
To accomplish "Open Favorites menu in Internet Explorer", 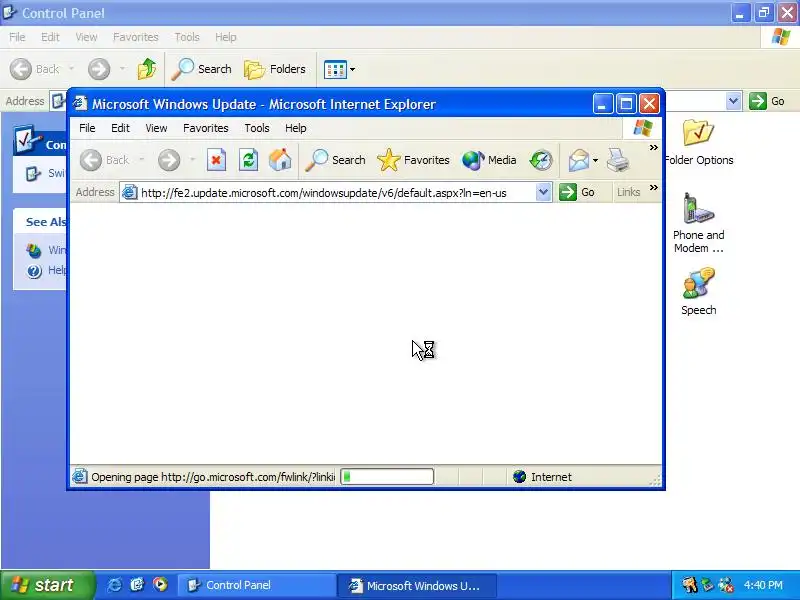I will click(206, 128).
